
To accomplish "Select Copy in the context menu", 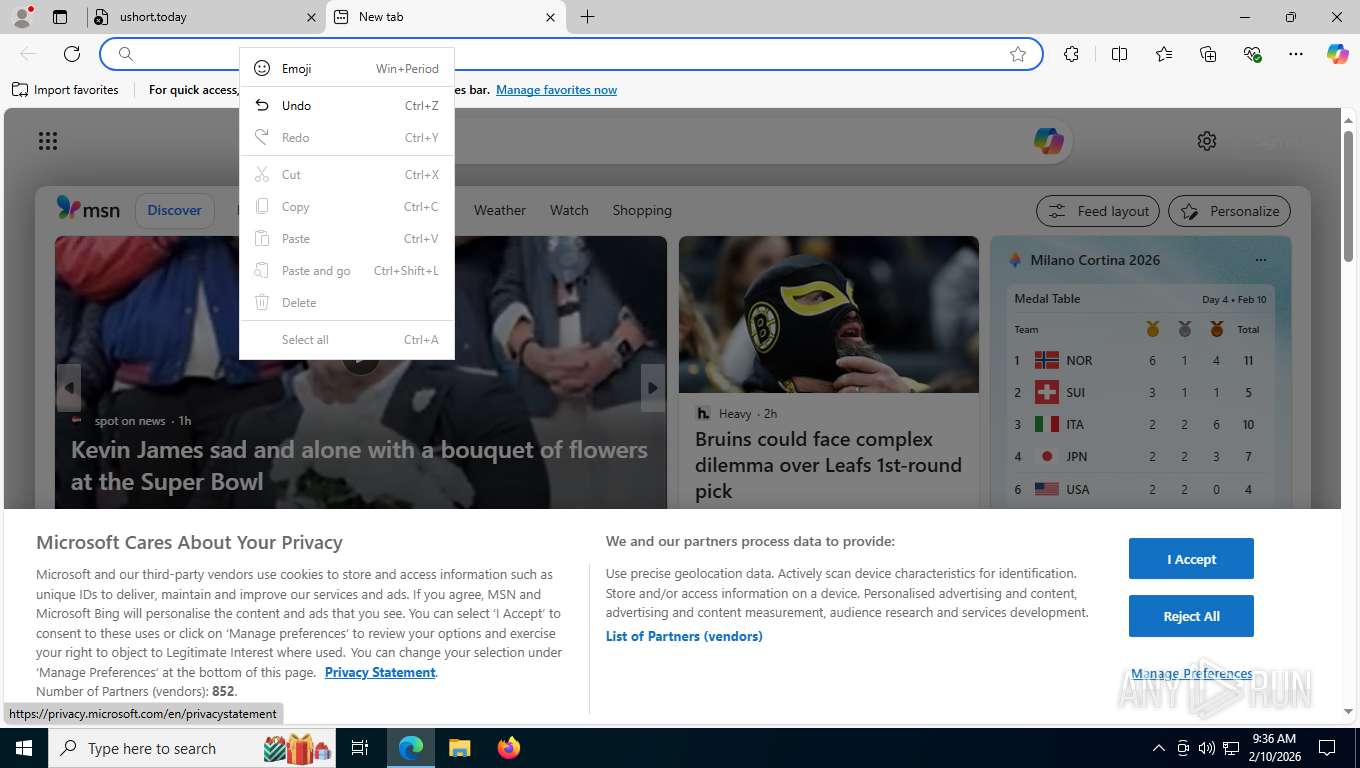I will pos(347,206).
